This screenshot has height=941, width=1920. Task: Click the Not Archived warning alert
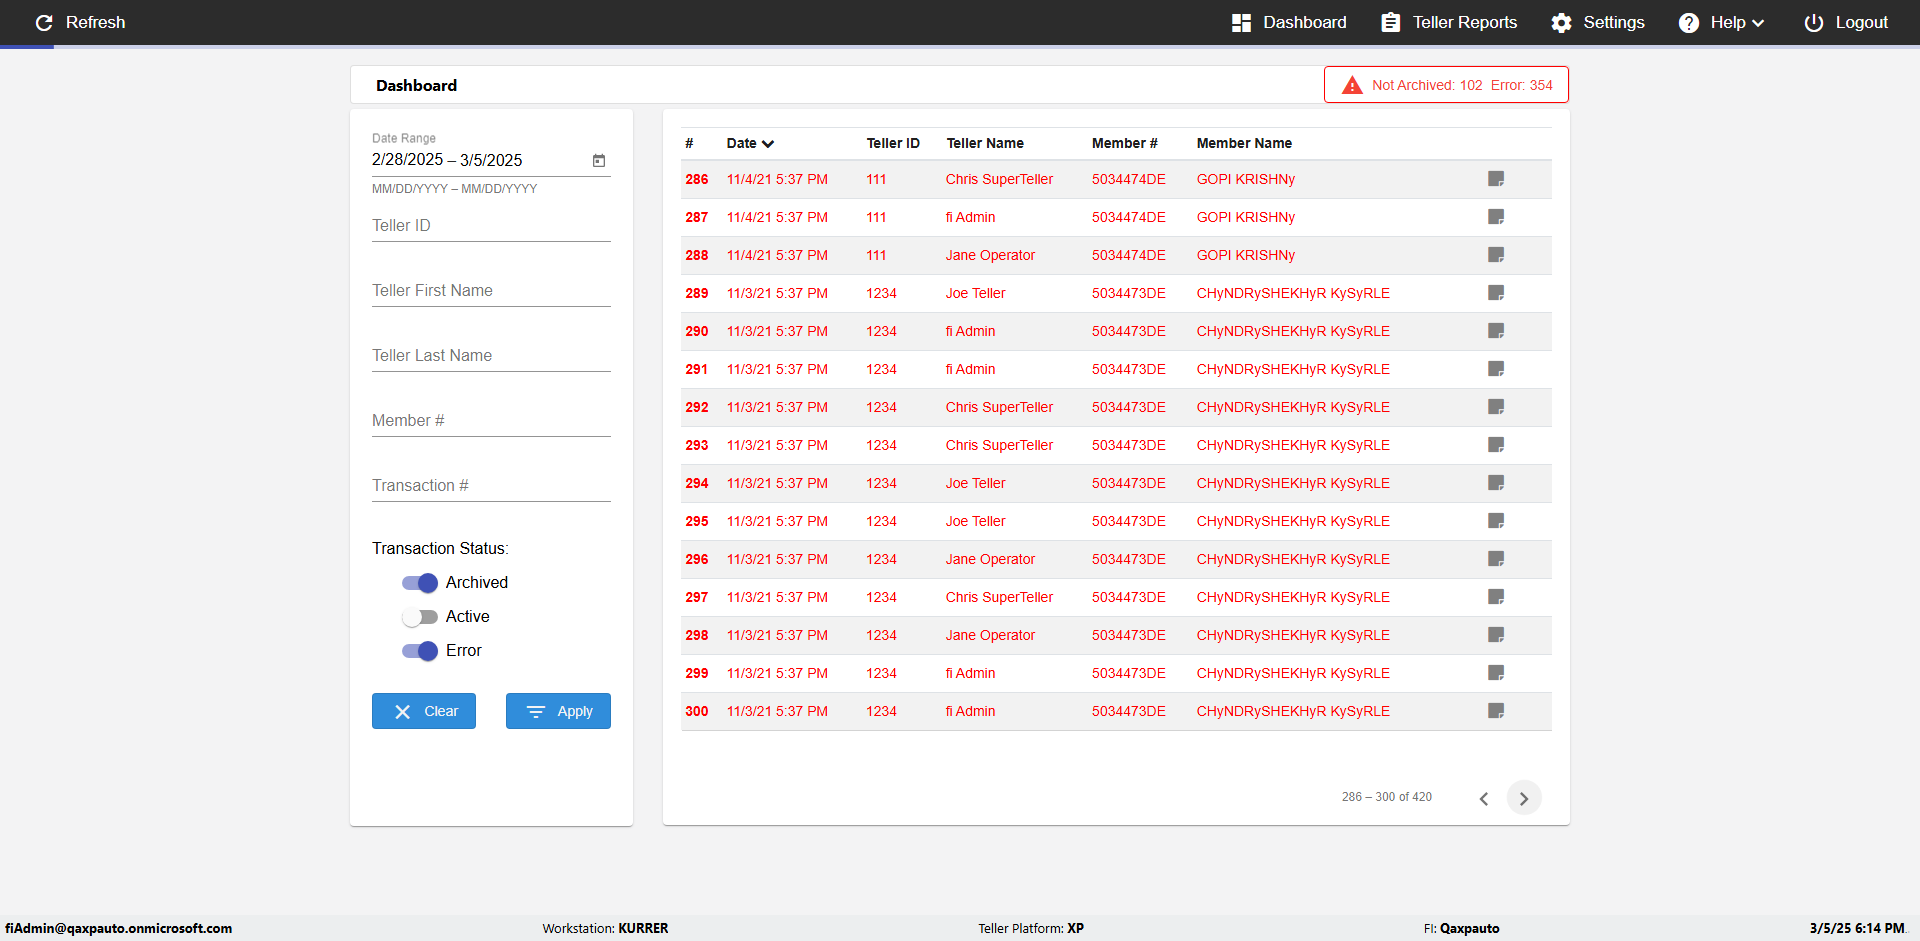1446,85
